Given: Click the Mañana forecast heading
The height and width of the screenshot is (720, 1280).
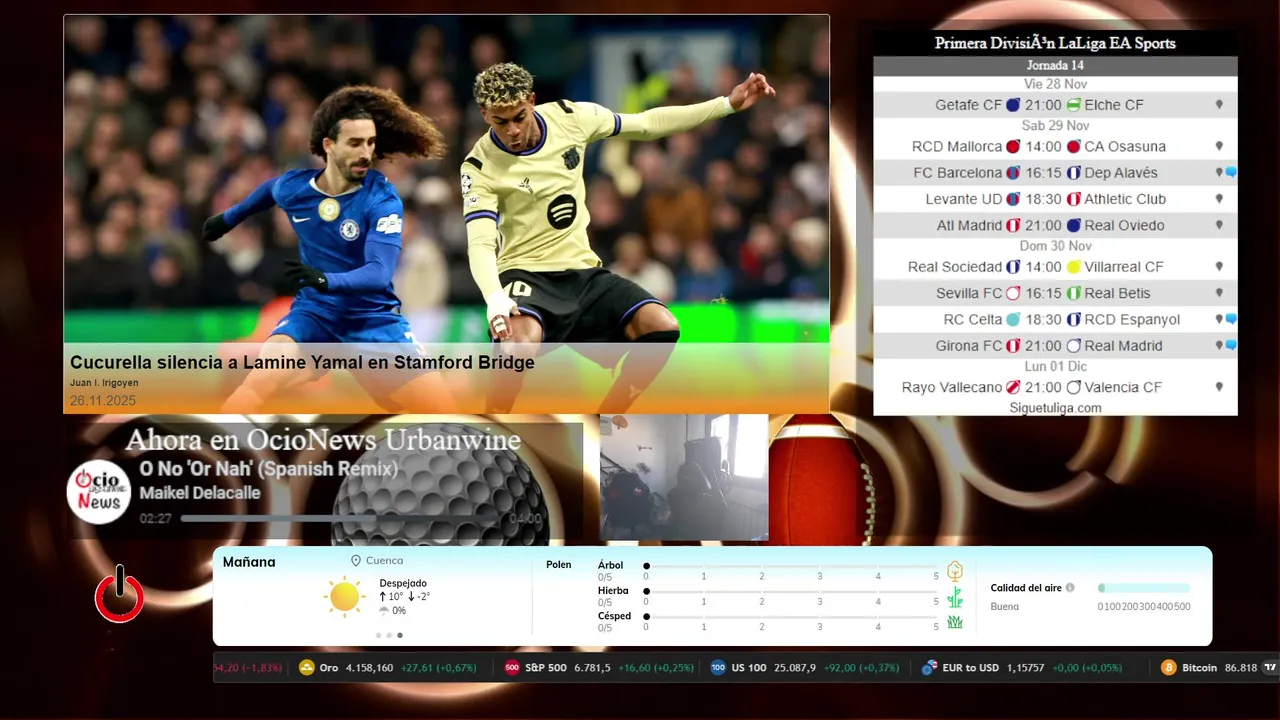Looking at the screenshot, I should (x=249, y=562).
